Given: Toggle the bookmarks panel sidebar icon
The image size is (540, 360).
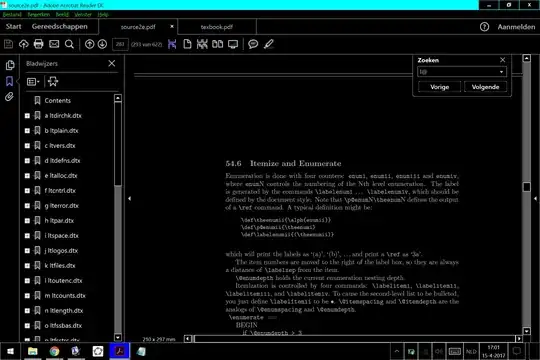Looking at the screenshot, I should click(x=9, y=81).
